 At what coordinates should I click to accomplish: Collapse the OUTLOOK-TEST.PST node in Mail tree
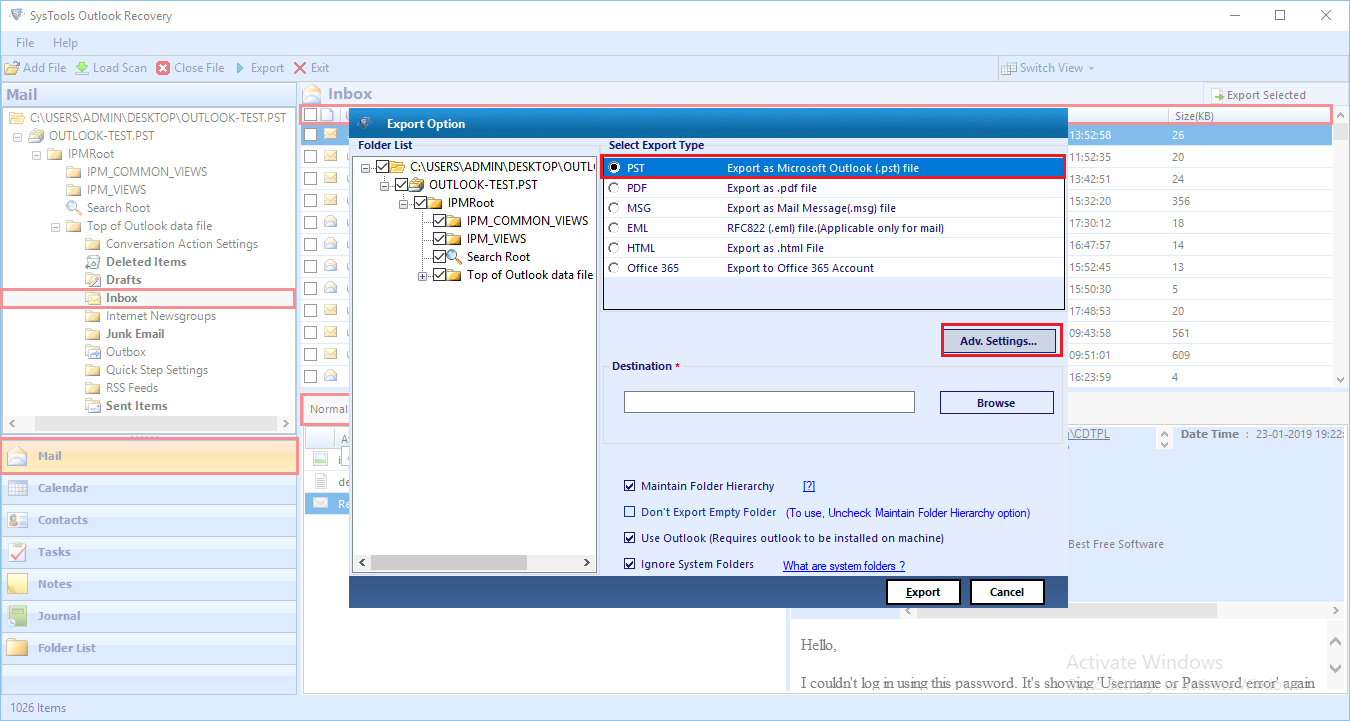click(x=18, y=136)
